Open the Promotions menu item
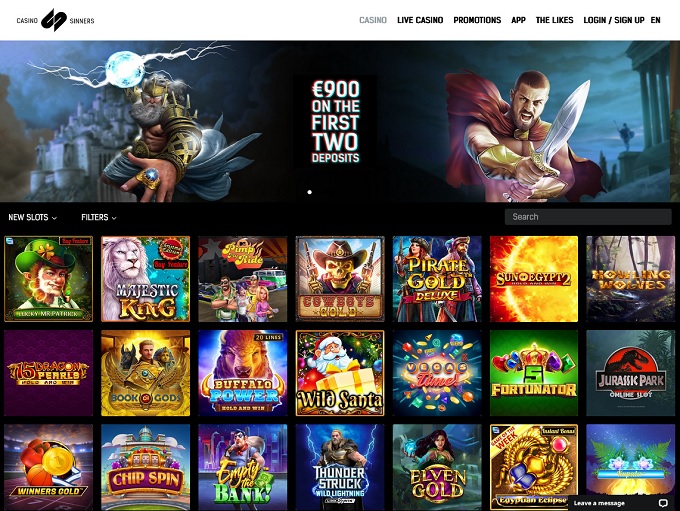 (477, 20)
